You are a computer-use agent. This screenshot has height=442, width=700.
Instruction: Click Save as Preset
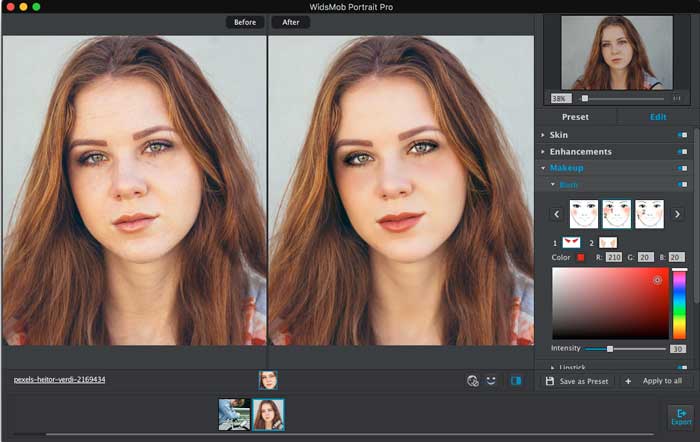(577, 381)
